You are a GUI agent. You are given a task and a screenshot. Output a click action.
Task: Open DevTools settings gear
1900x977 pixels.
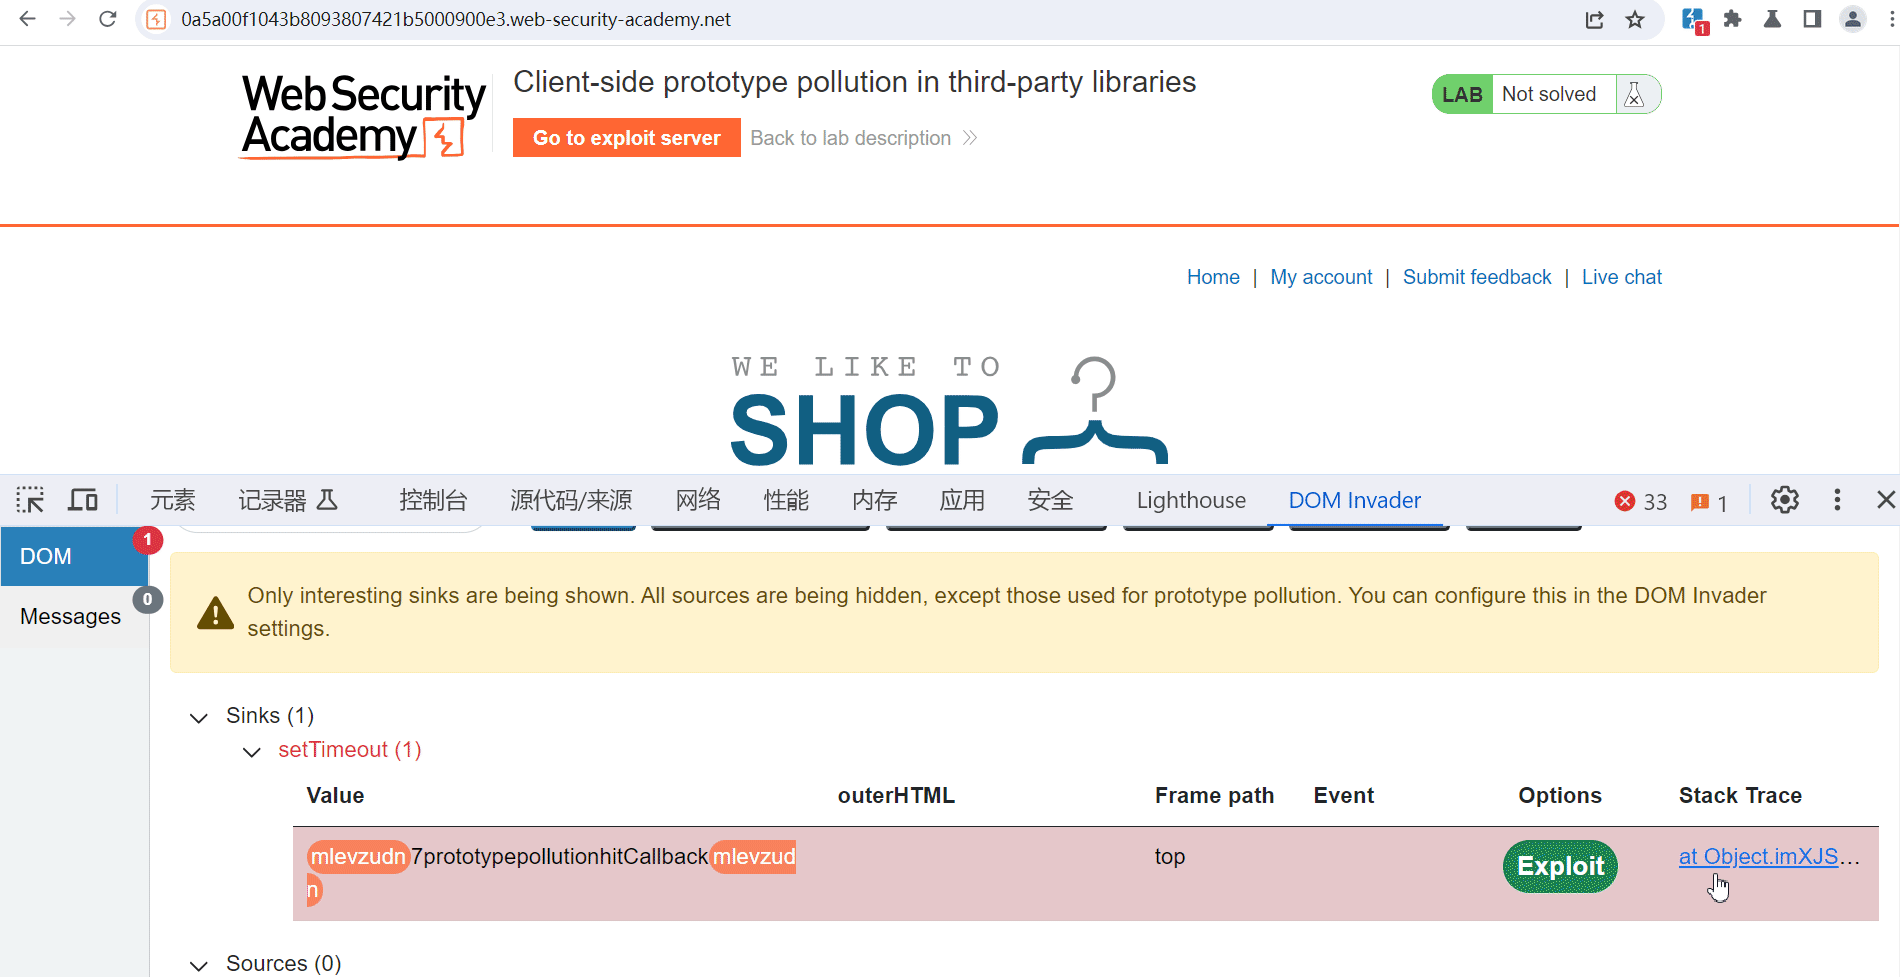click(x=1784, y=500)
